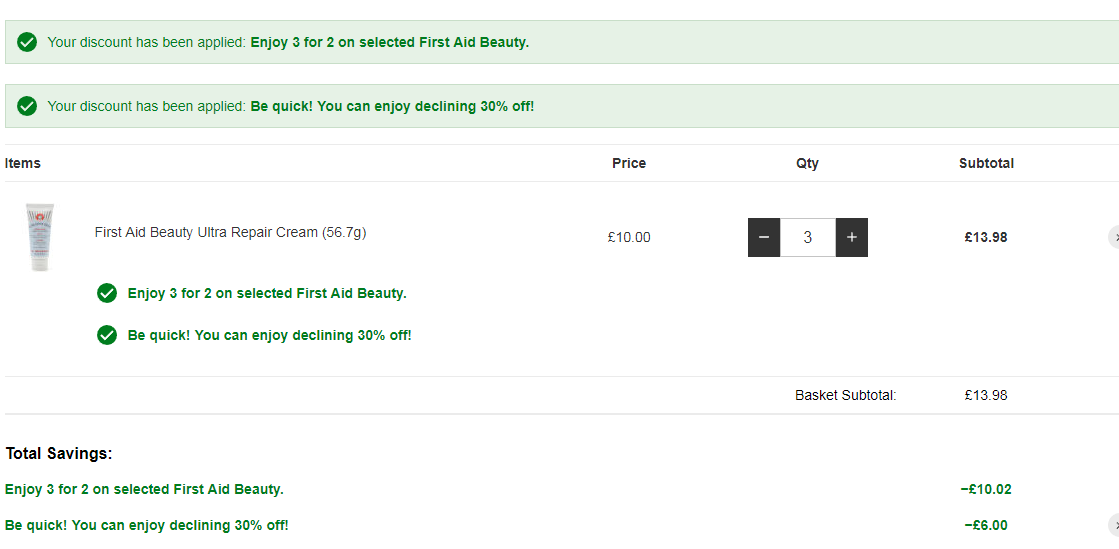Click the checkmark icon in 30% off banner
Image resolution: width=1119 pixels, height=549 pixels.
coord(27,106)
